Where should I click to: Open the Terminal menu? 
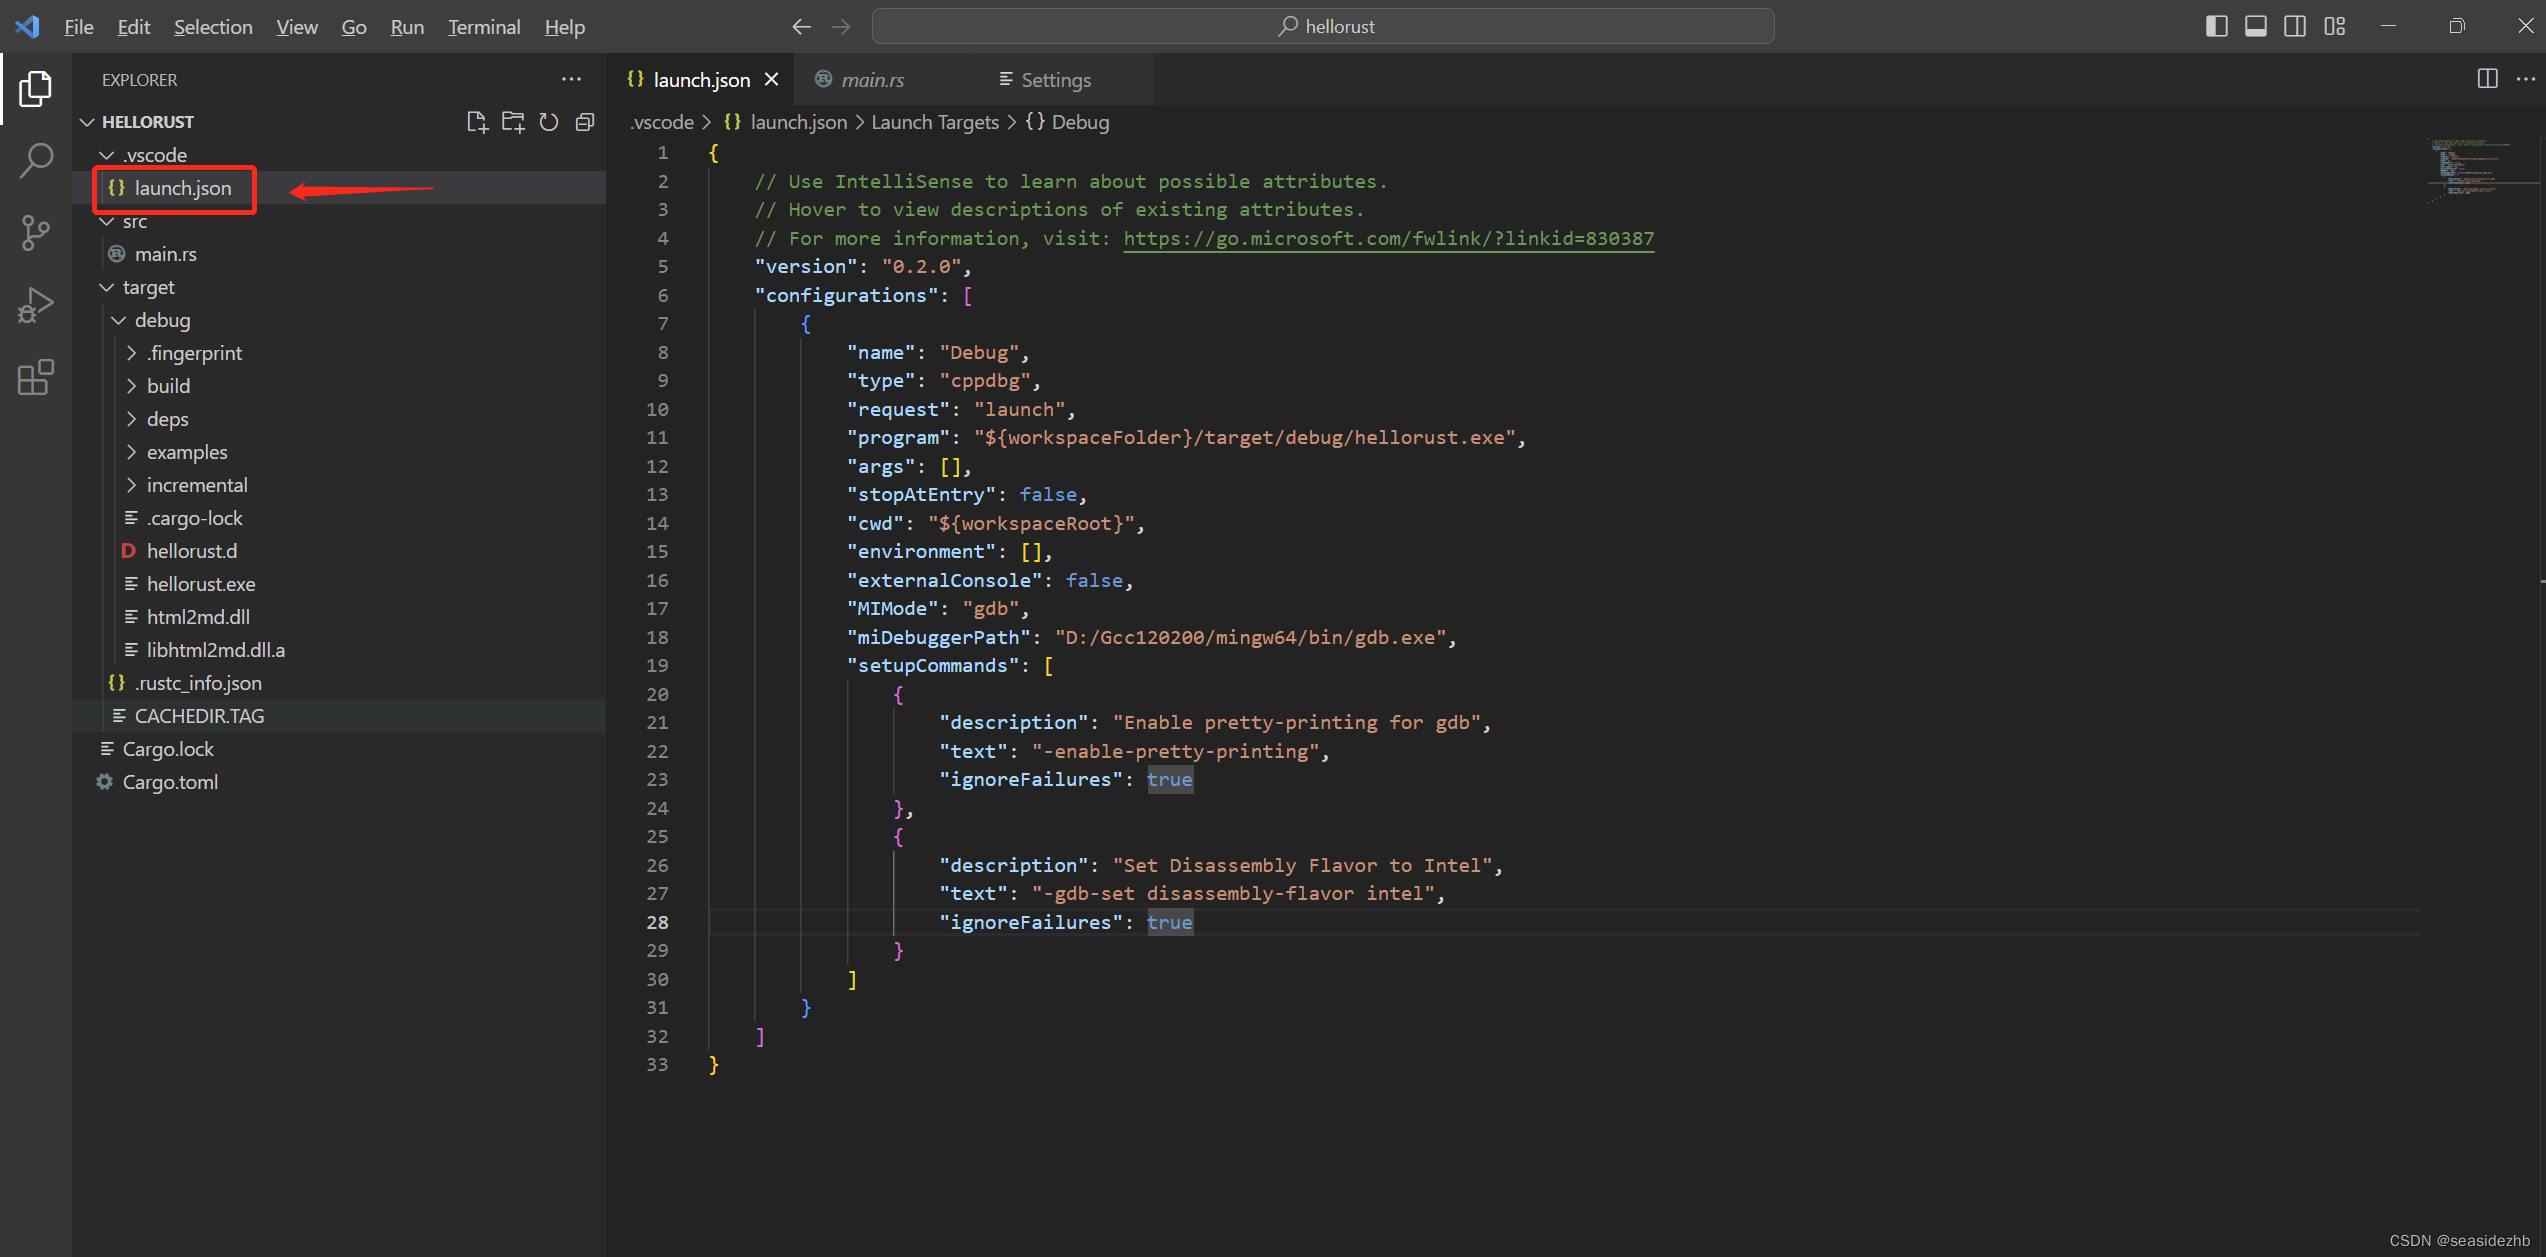484,27
